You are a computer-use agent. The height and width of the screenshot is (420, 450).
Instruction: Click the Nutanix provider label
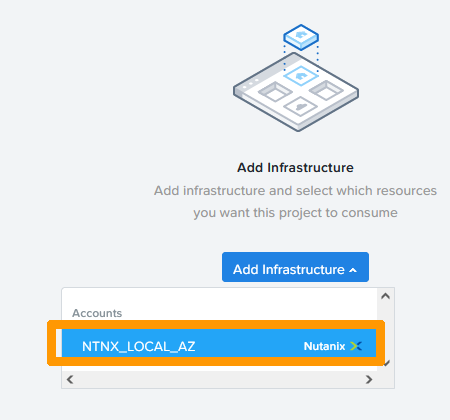pos(324,346)
